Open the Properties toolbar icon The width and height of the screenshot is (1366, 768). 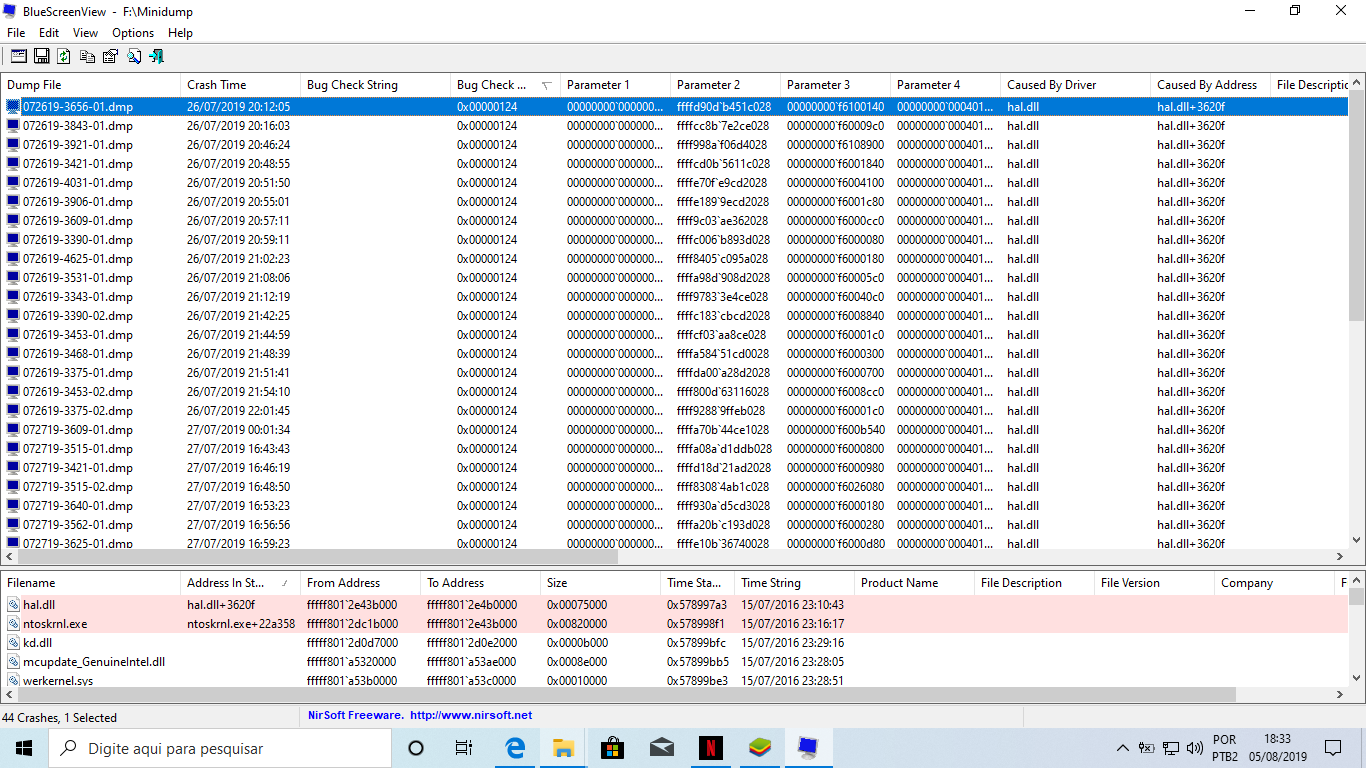tap(110, 56)
